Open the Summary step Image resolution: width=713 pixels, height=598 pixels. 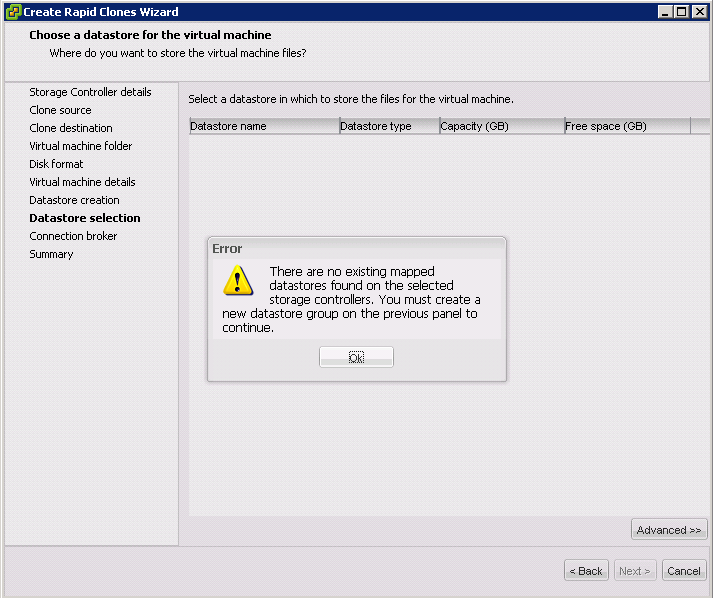click(51, 254)
